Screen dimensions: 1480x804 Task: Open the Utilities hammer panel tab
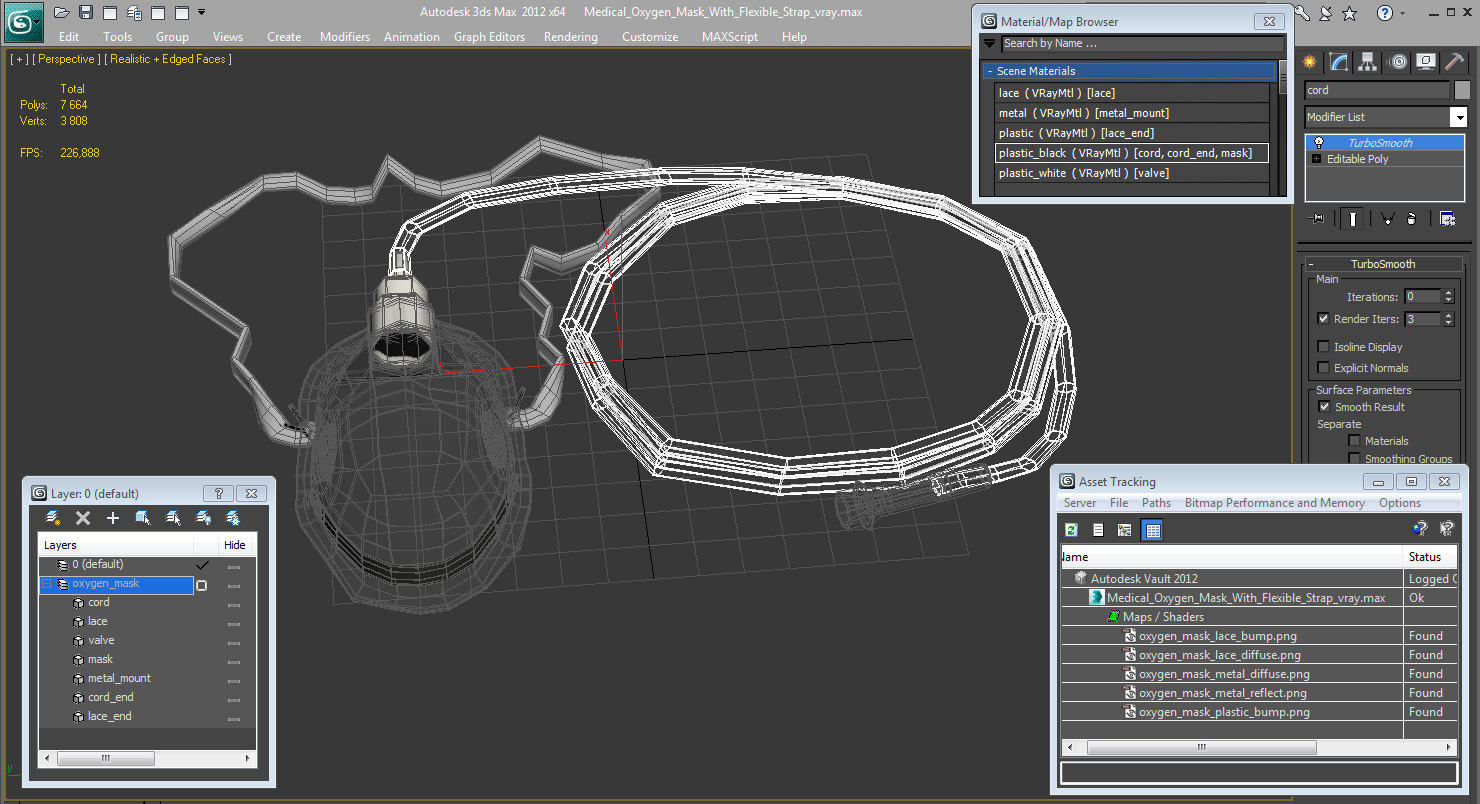click(1453, 62)
